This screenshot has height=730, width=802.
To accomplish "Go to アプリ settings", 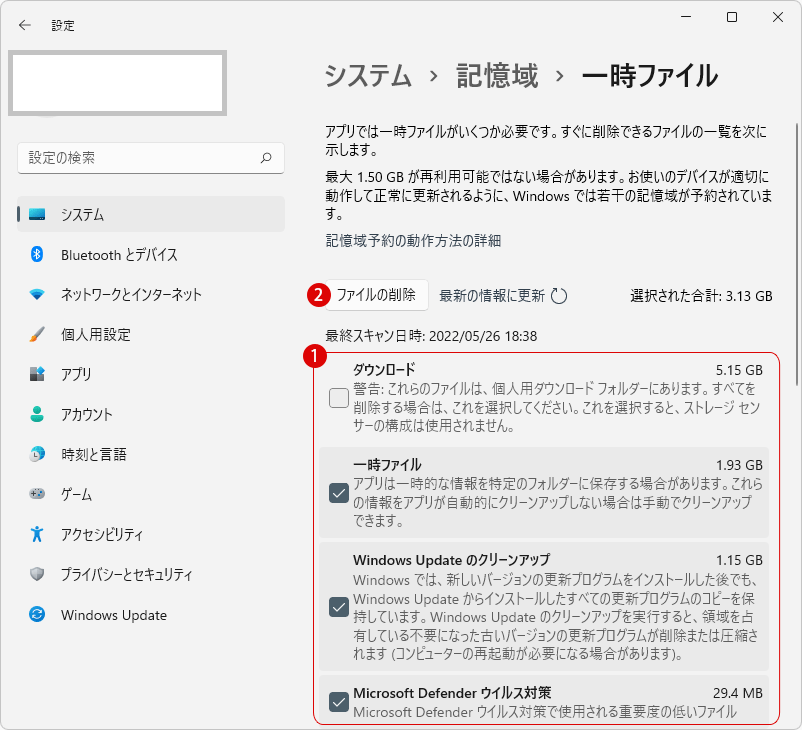I will point(151,374).
